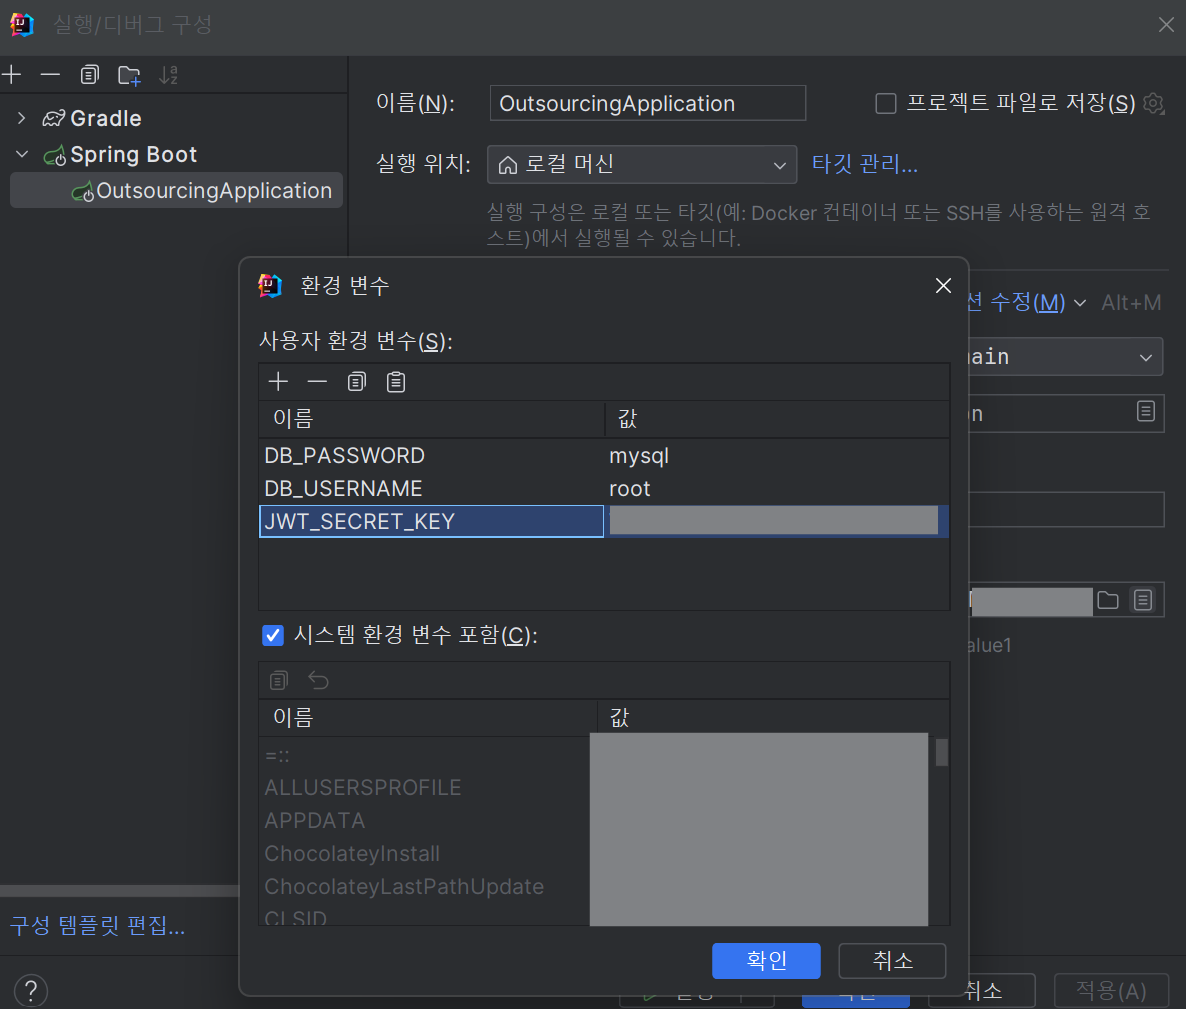Add a new run configuration
The width and height of the screenshot is (1186, 1009).
point(12,74)
